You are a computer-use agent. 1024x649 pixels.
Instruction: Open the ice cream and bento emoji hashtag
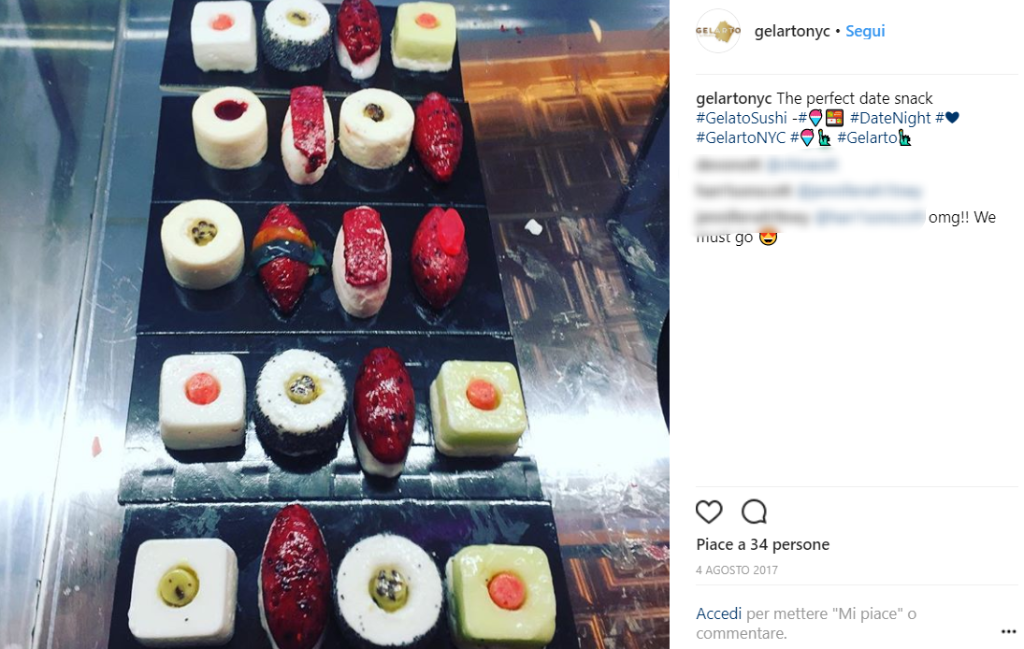tap(821, 118)
